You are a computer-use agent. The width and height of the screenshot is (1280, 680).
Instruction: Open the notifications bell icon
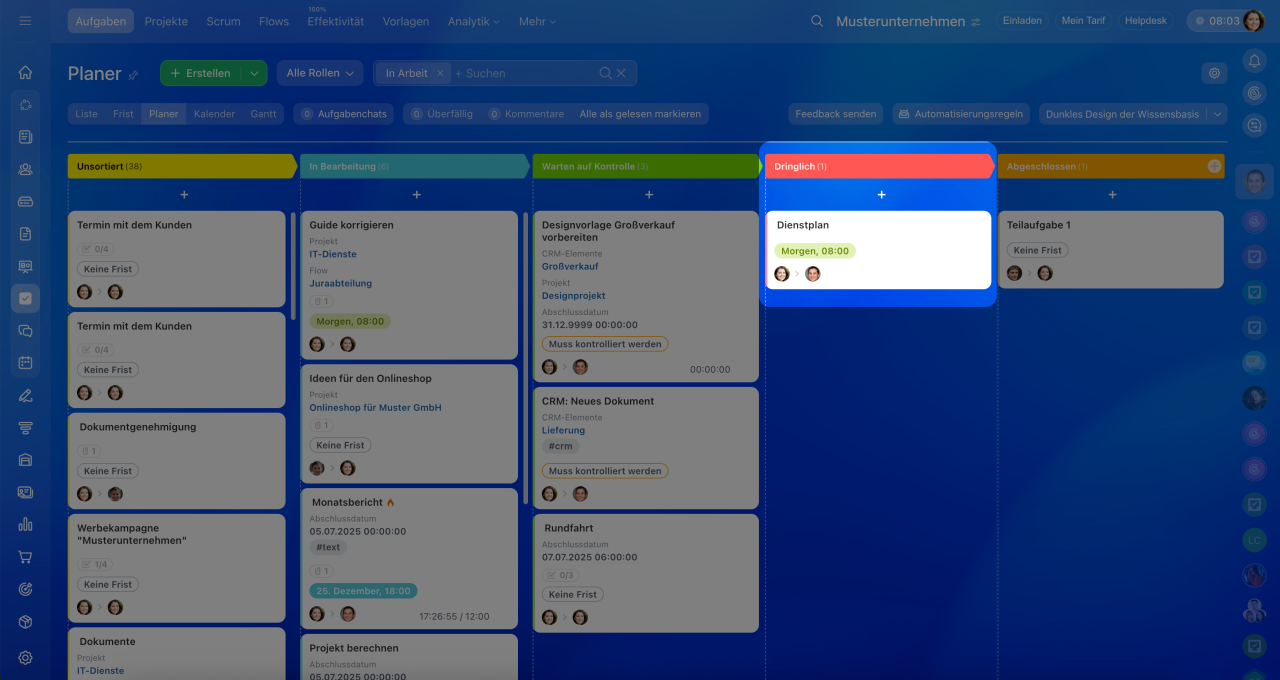click(x=1254, y=61)
